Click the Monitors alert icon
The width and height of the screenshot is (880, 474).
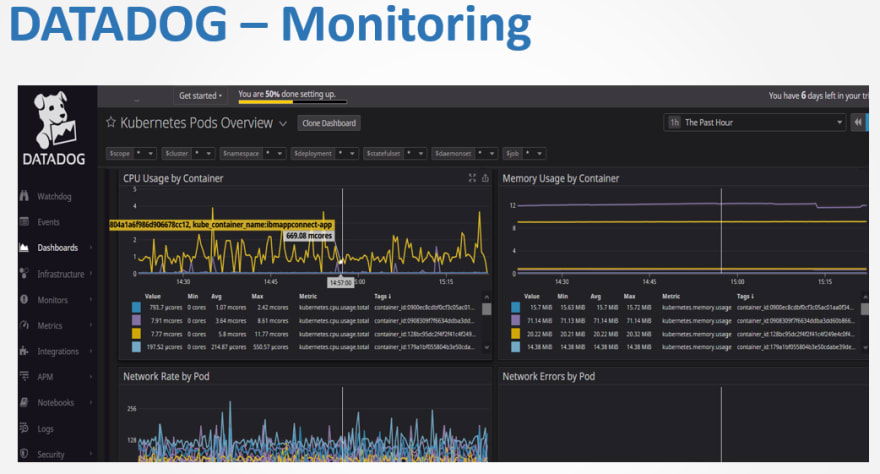pyautogui.click(x=24, y=300)
